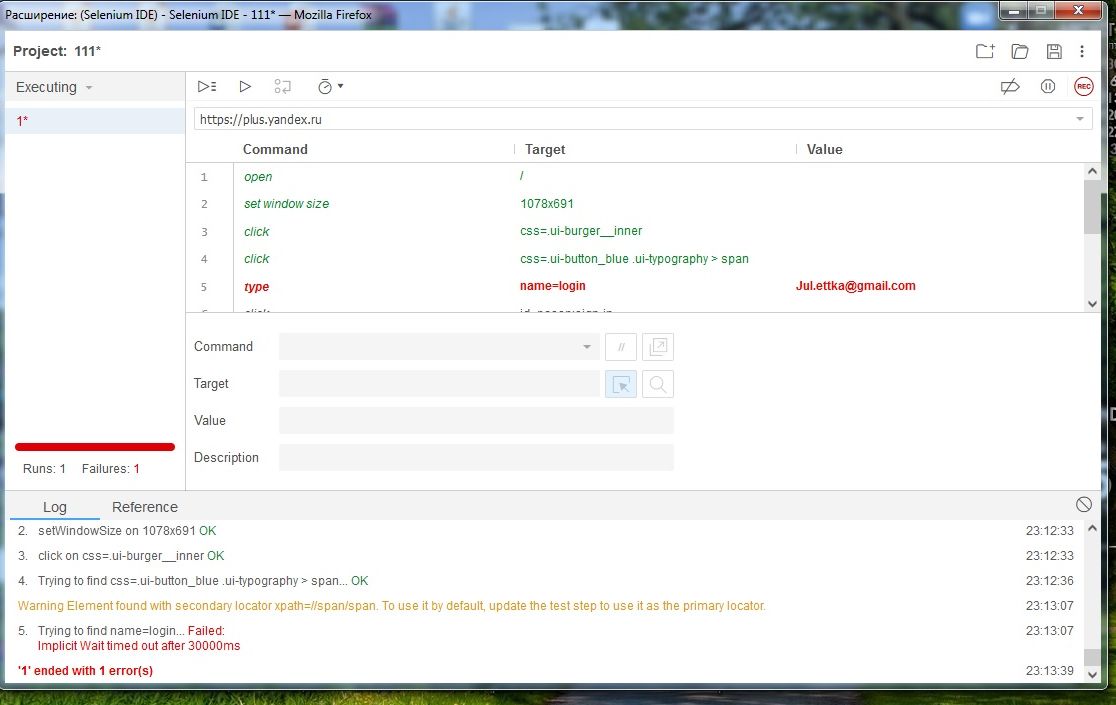Select the click css=.ui-burger__inner row

click(635, 231)
